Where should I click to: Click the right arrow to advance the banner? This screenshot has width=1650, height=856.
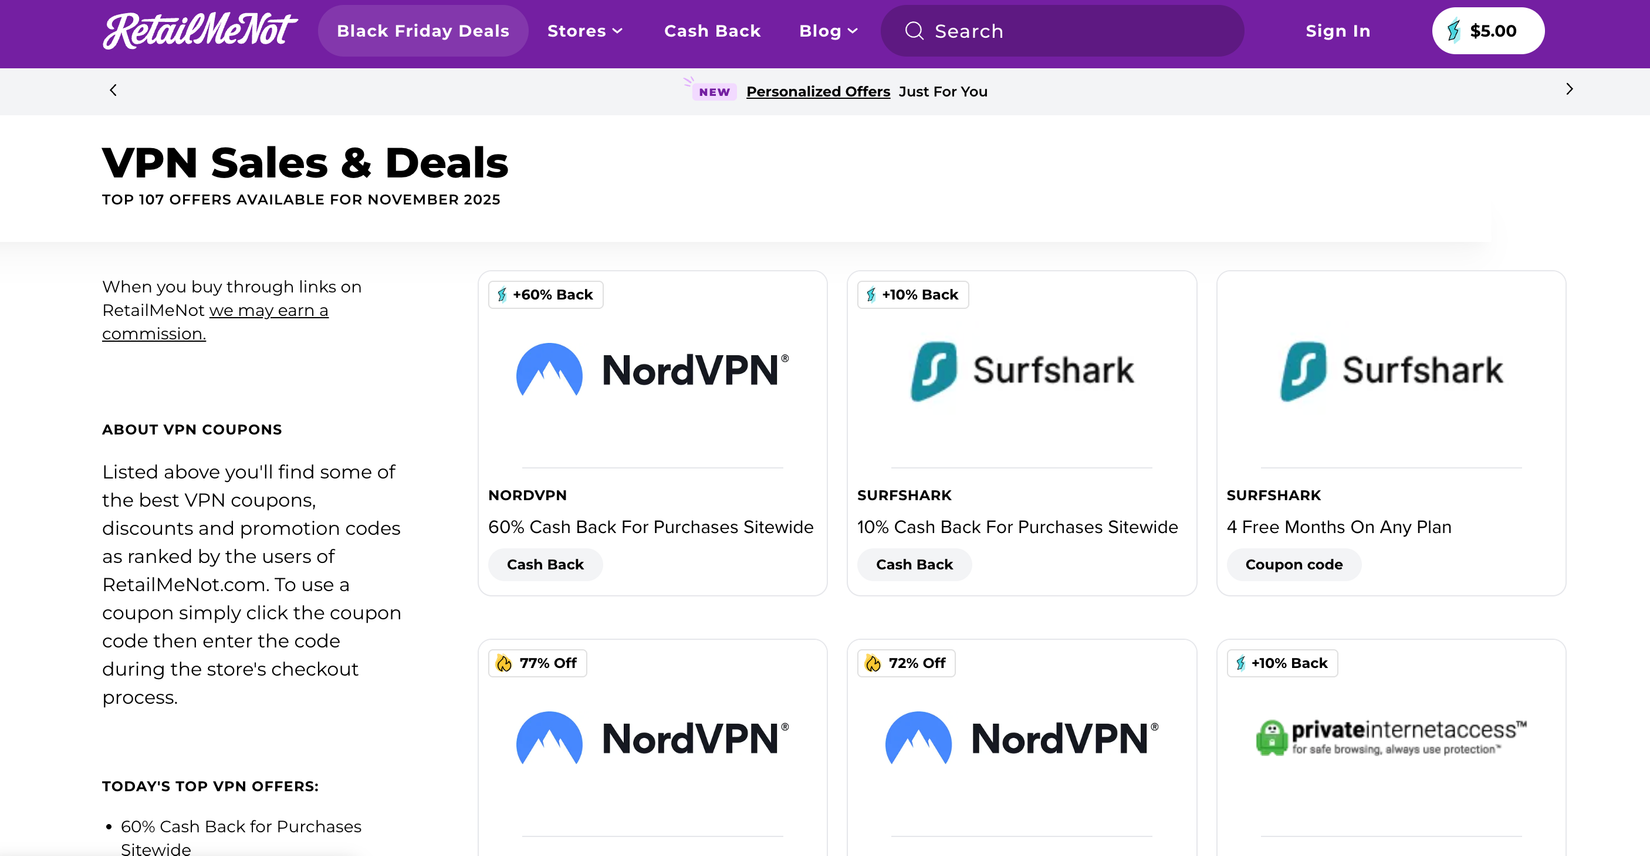point(1569,89)
